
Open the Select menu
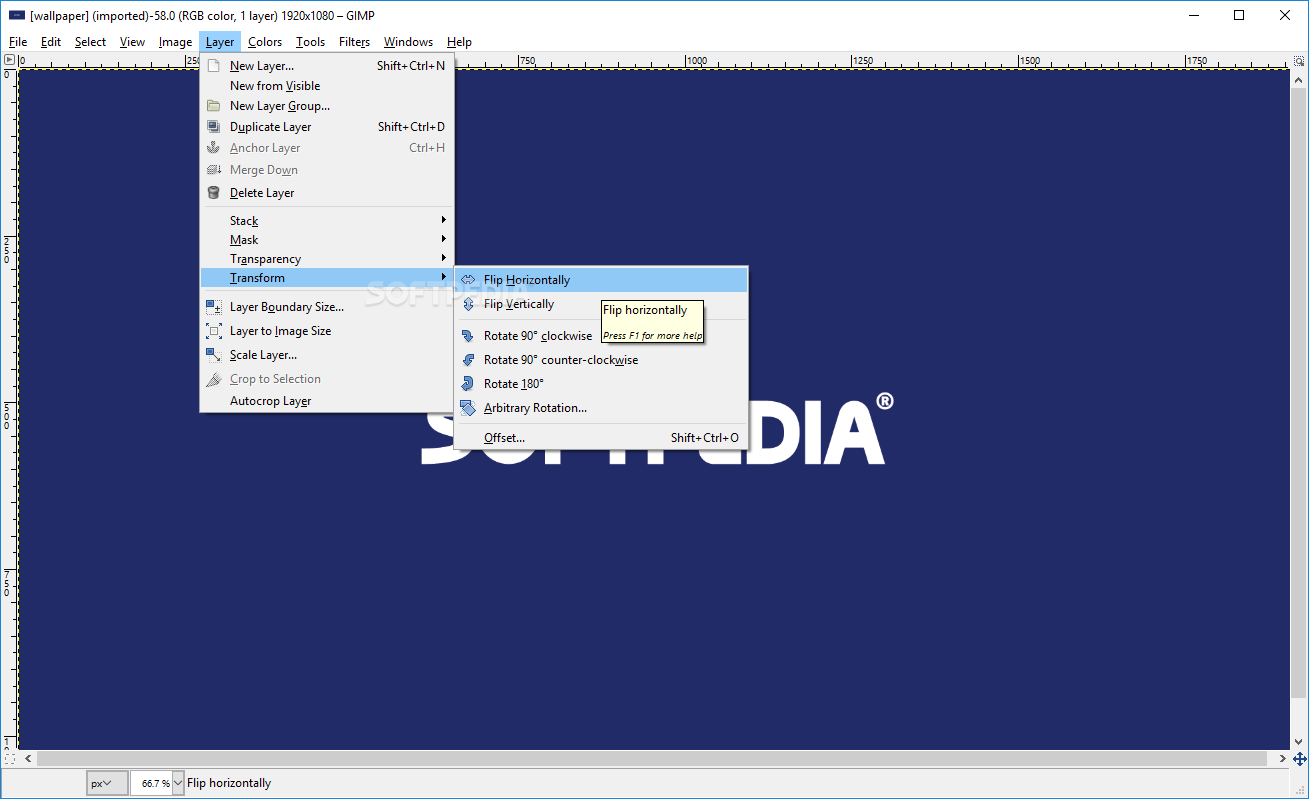(90, 42)
